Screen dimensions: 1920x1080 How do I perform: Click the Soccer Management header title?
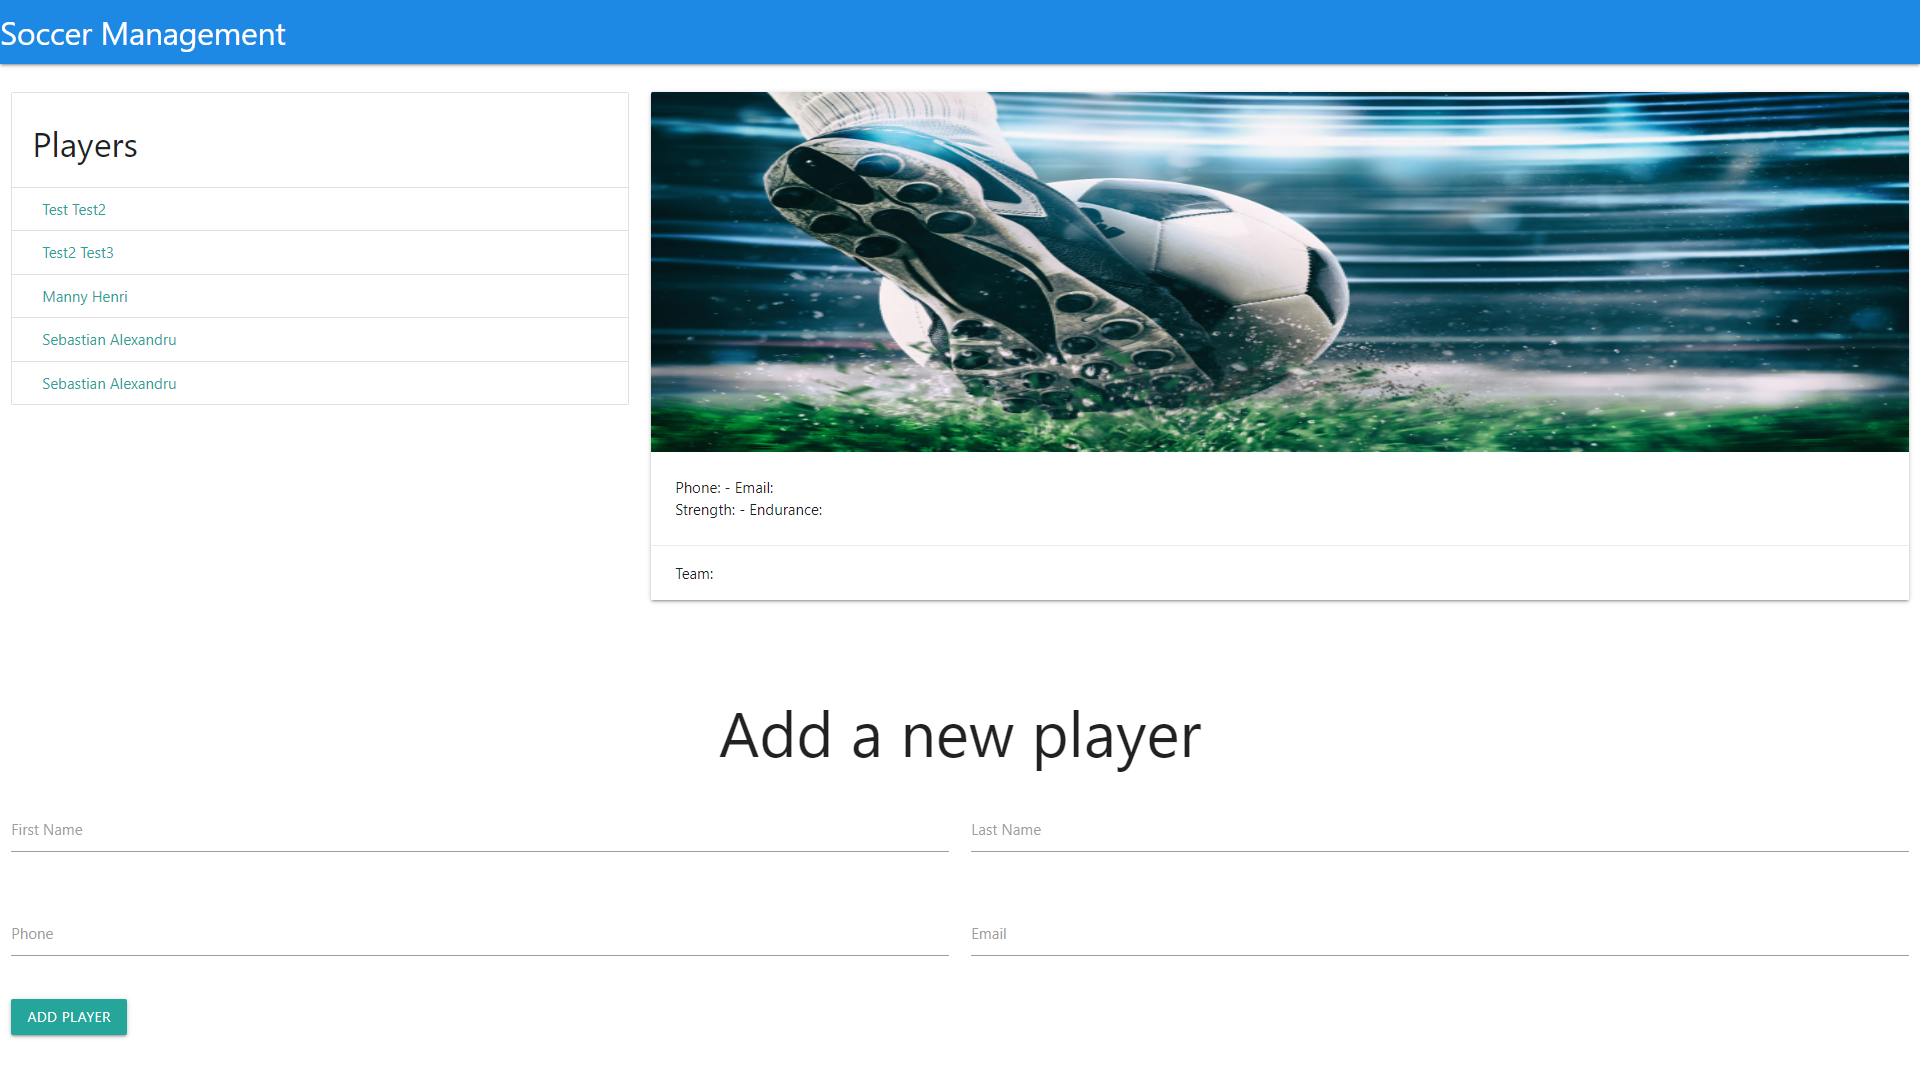click(143, 33)
